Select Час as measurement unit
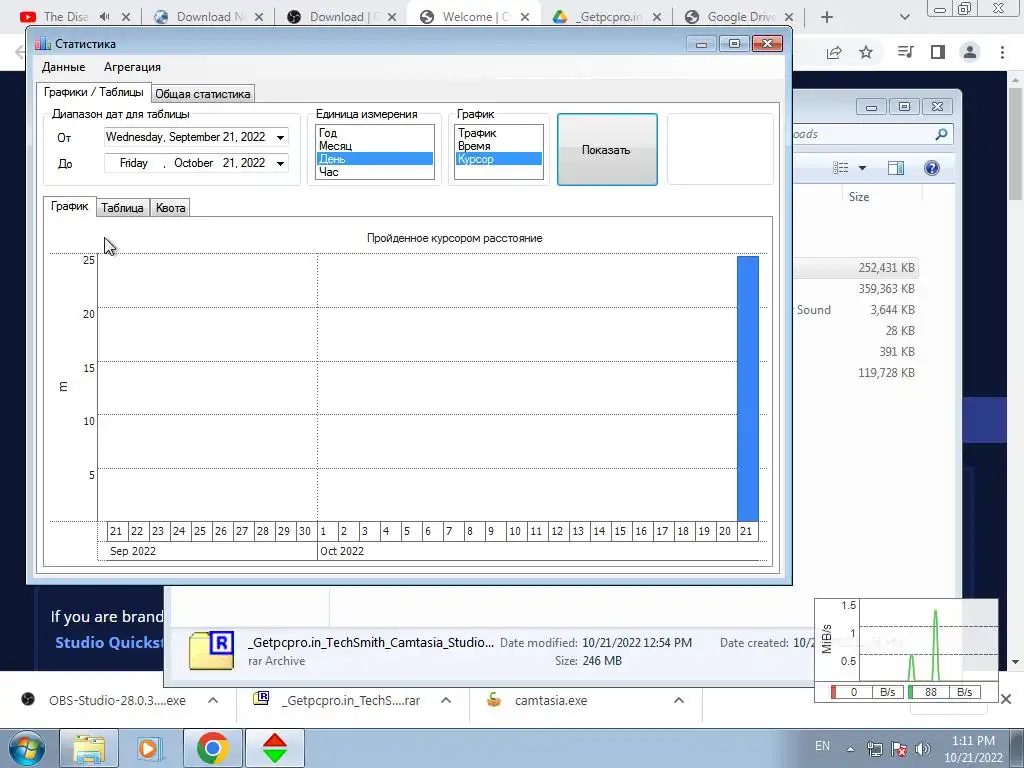The width and height of the screenshot is (1024, 768). [x=374, y=172]
